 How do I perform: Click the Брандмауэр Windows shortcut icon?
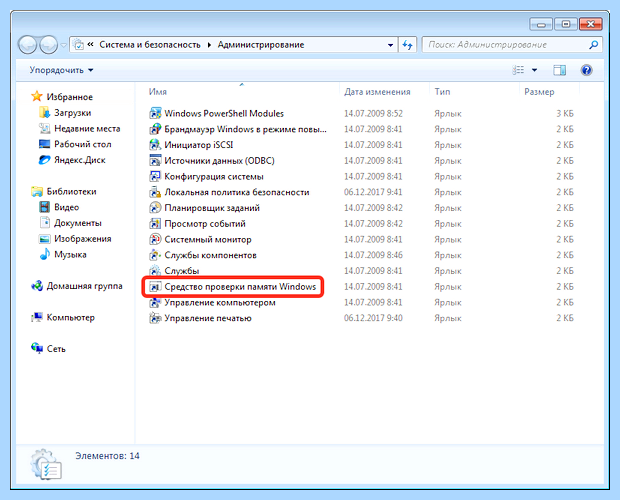pyautogui.click(x=155, y=129)
